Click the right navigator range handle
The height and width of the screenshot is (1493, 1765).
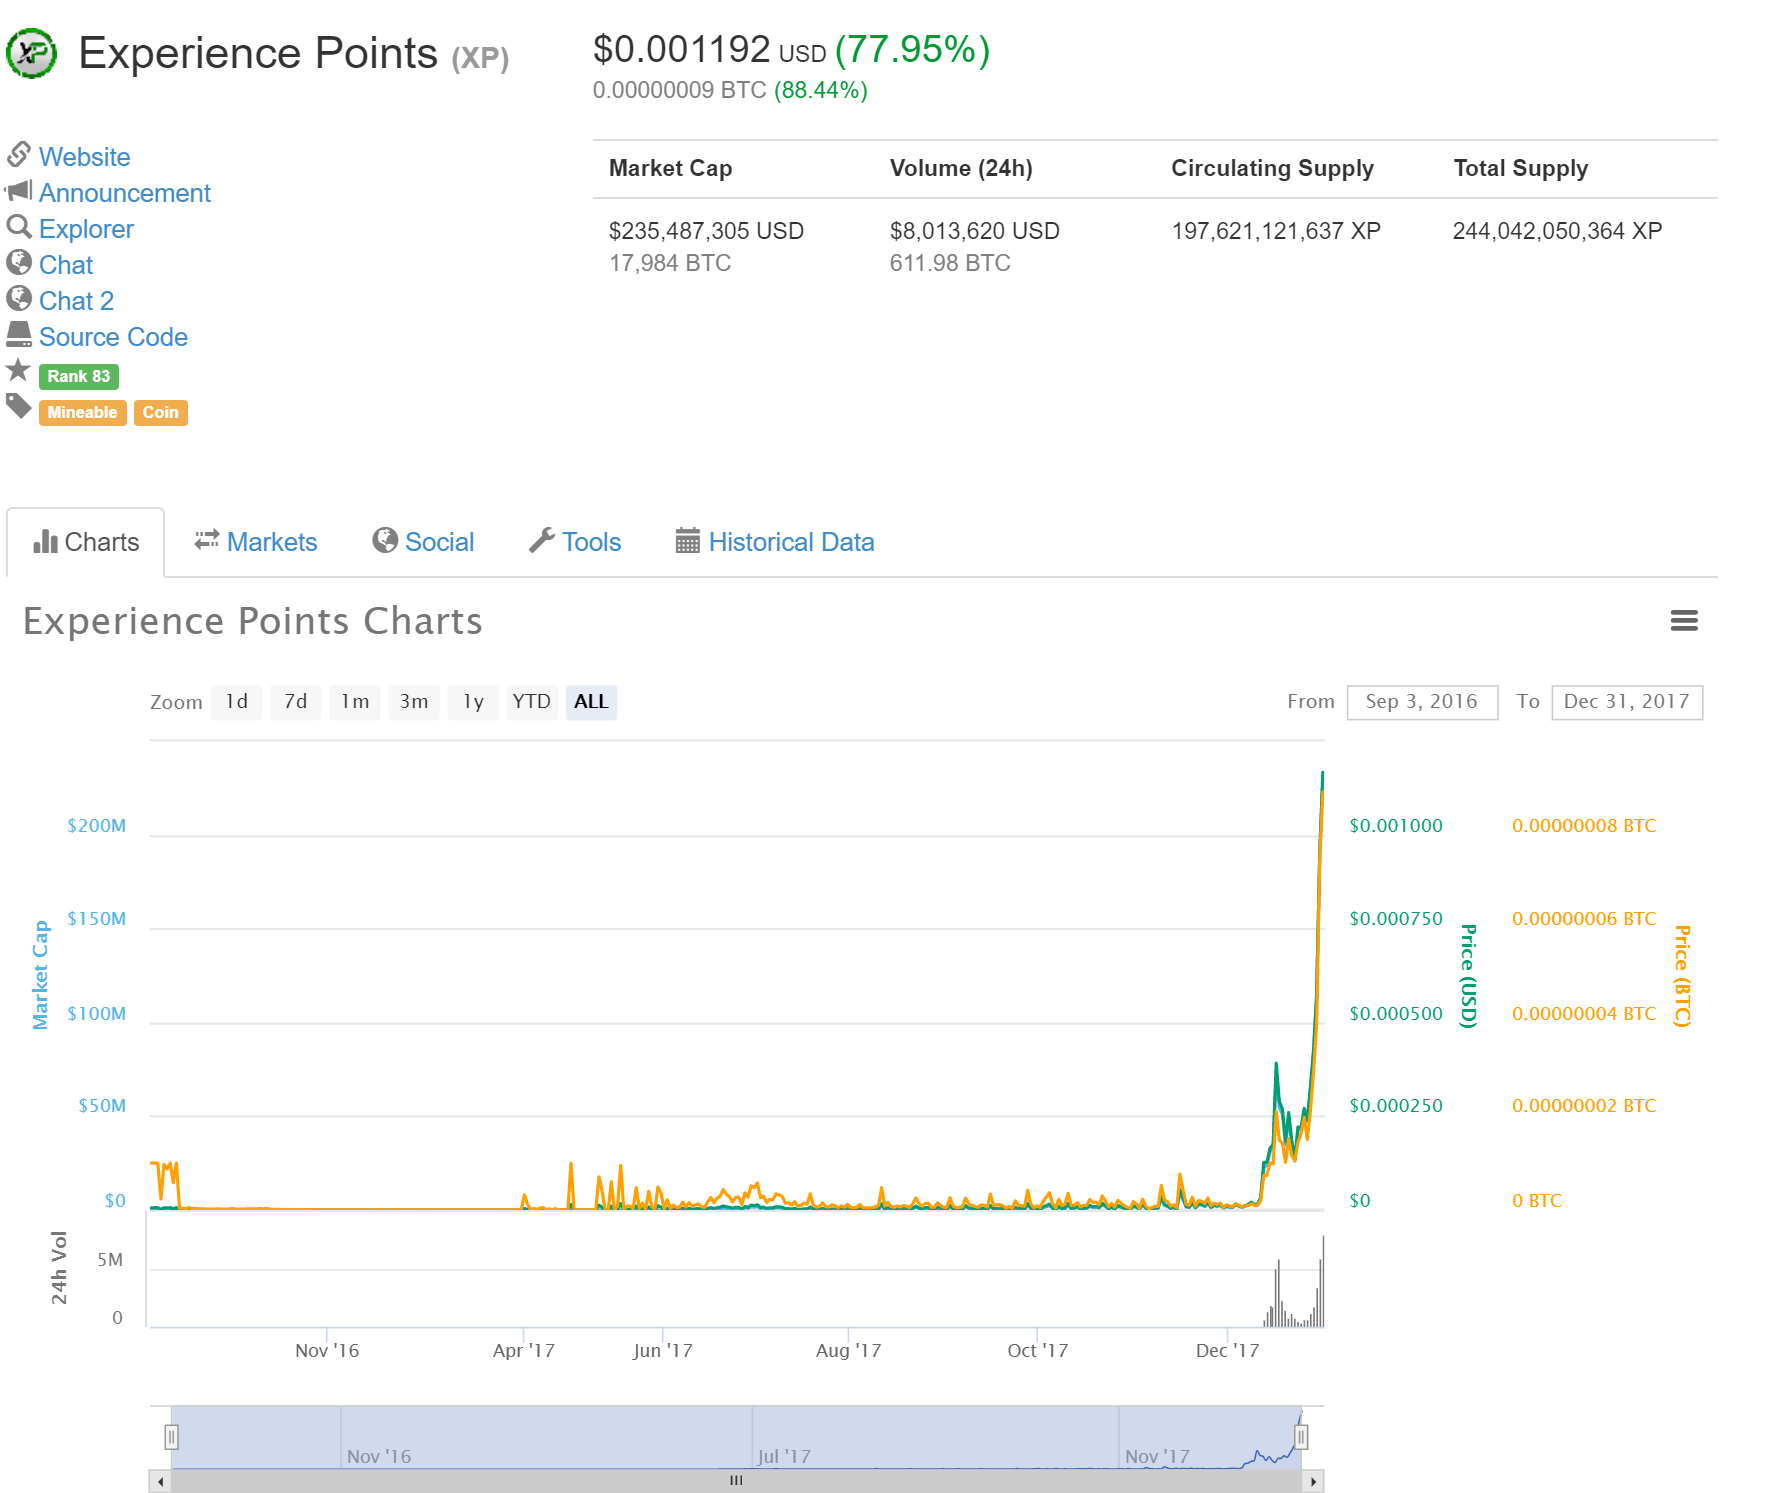pyautogui.click(x=1301, y=1437)
